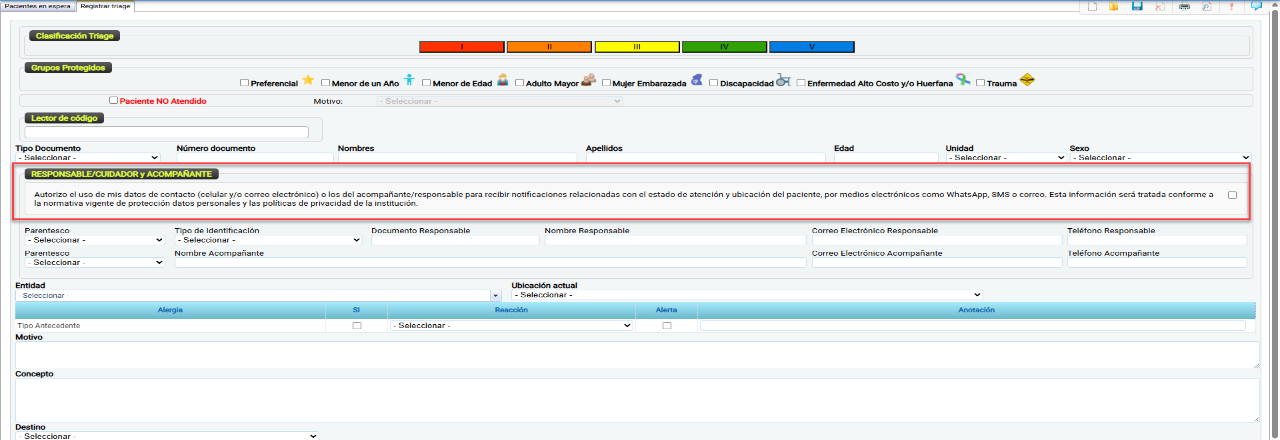
Task: Click the Lector de código input field
Action: (x=166, y=132)
